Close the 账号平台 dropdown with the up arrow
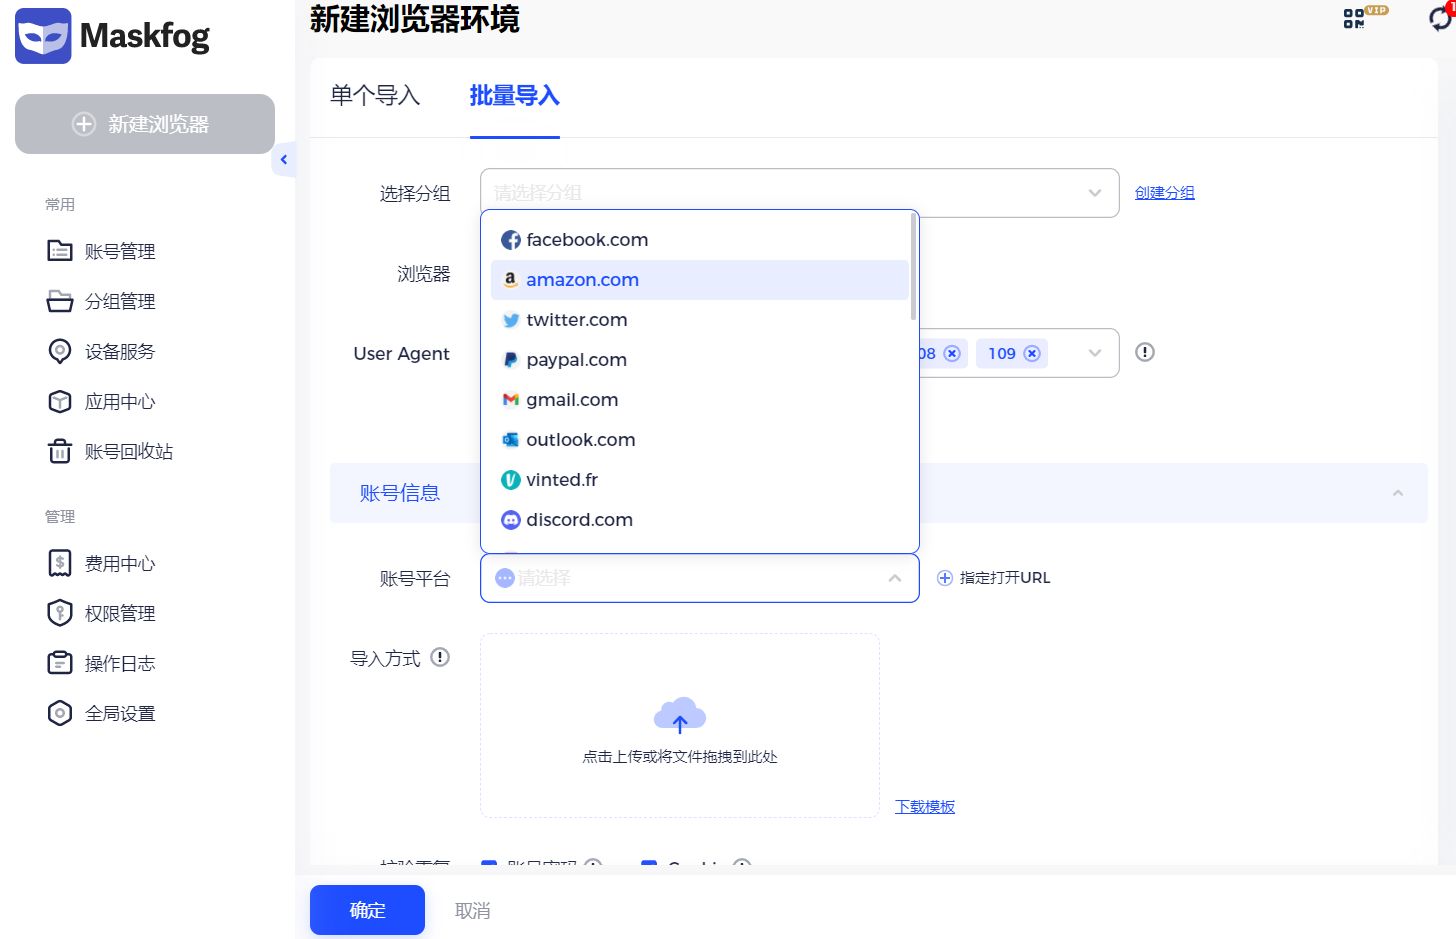This screenshot has width=1456, height=939. 895,578
